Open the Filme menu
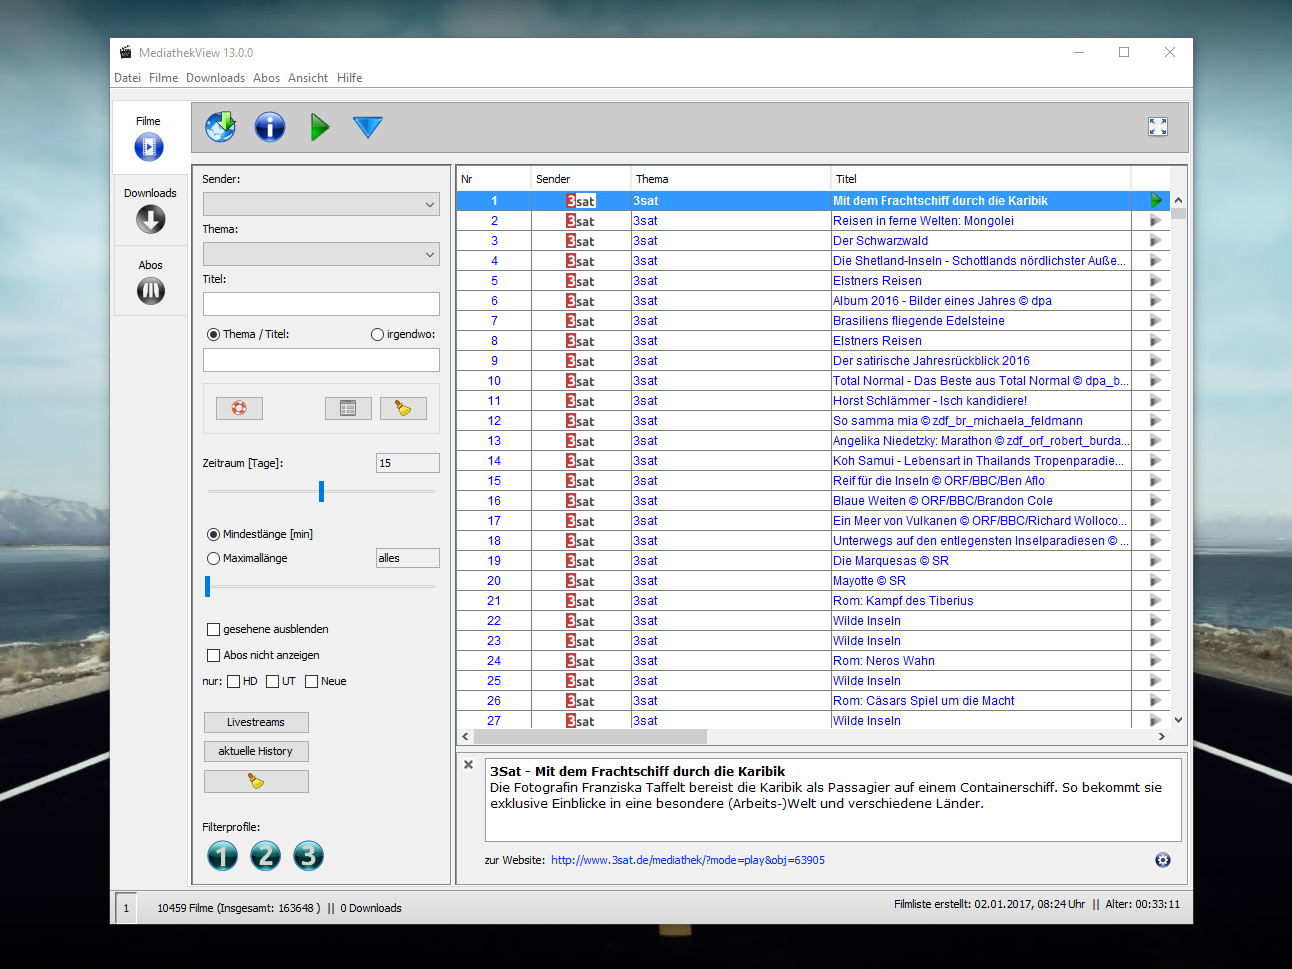This screenshot has width=1292, height=969. point(163,78)
